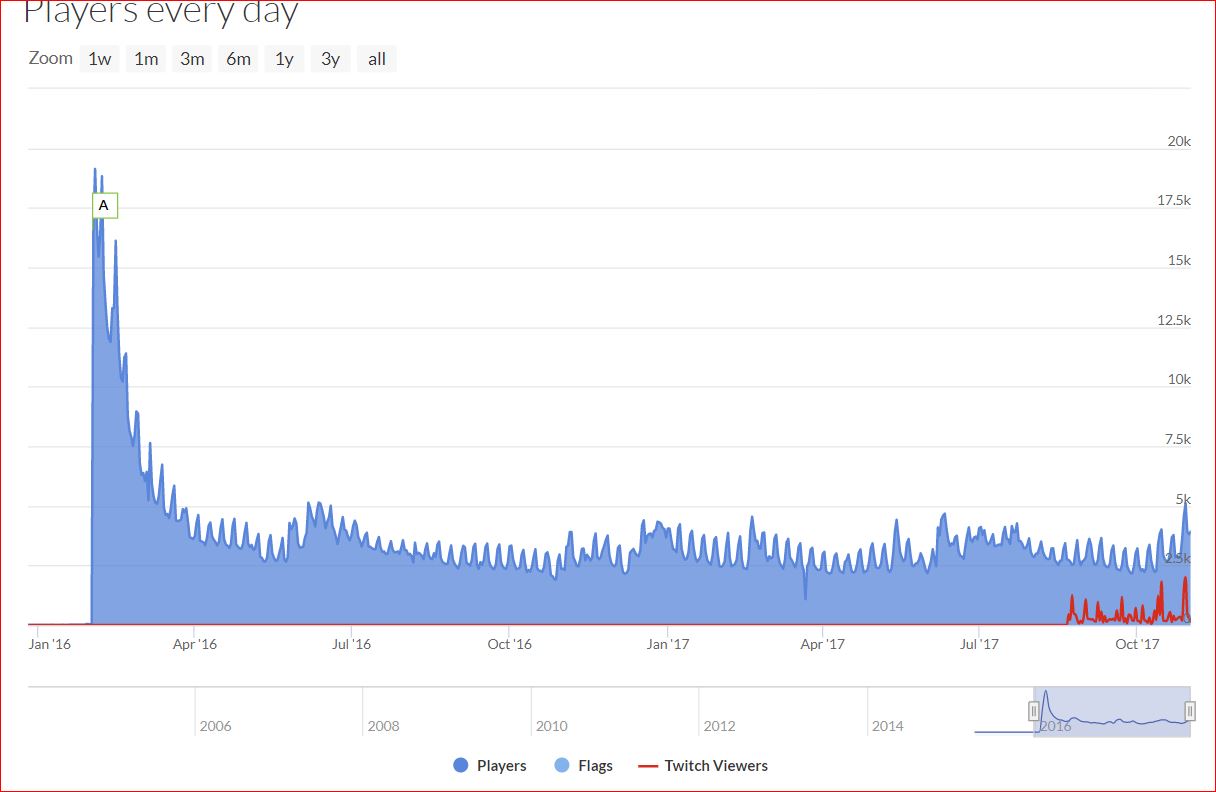This screenshot has width=1216, height=792.
Task: Click the 10k y-axis value
Action: [x=1179, y=379]
